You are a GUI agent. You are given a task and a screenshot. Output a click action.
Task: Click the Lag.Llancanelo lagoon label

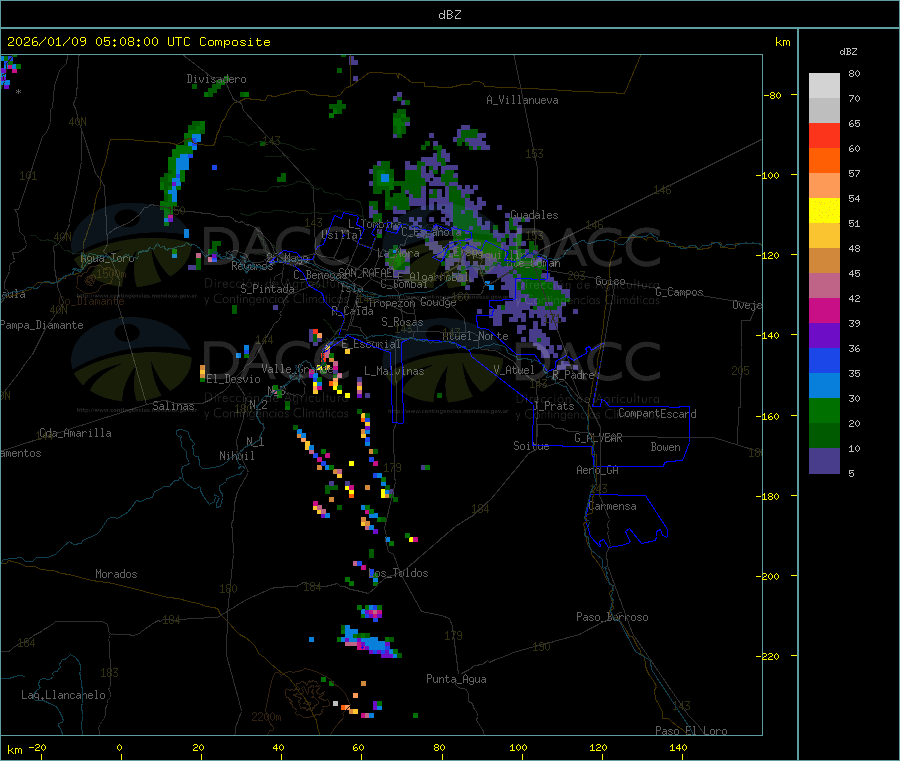point(63,695)
